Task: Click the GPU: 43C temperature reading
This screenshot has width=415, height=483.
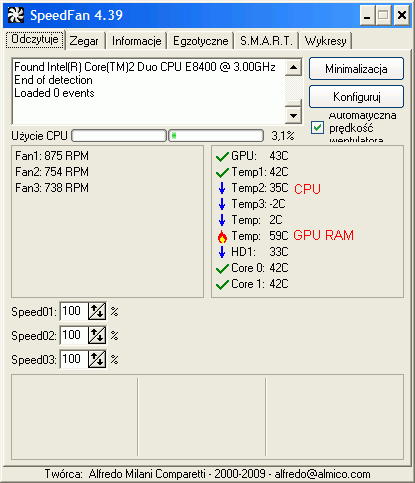Action: coord(260,156)
